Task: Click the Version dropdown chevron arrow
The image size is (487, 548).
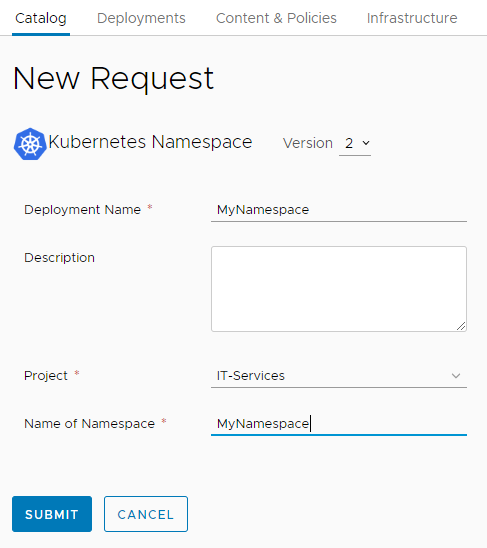Action: pos(366,143)
